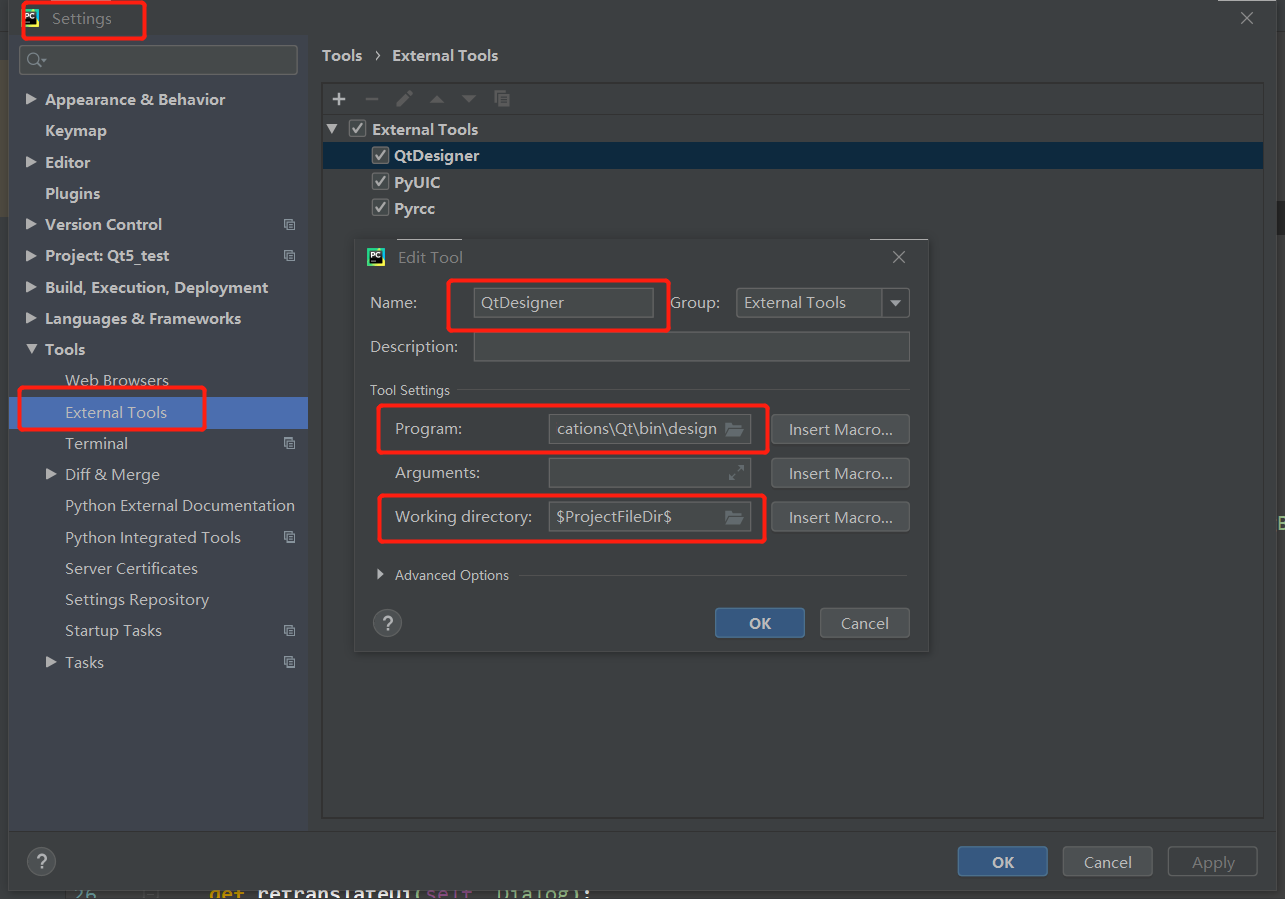Select Web Browsers under Tools
Image resolution: width=1285 pixels, height=899 pixels.
[x=117, y=380]
